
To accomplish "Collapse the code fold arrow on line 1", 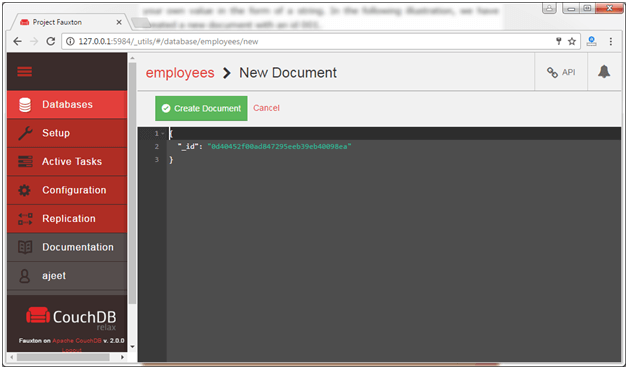I will tap(163, 133).
